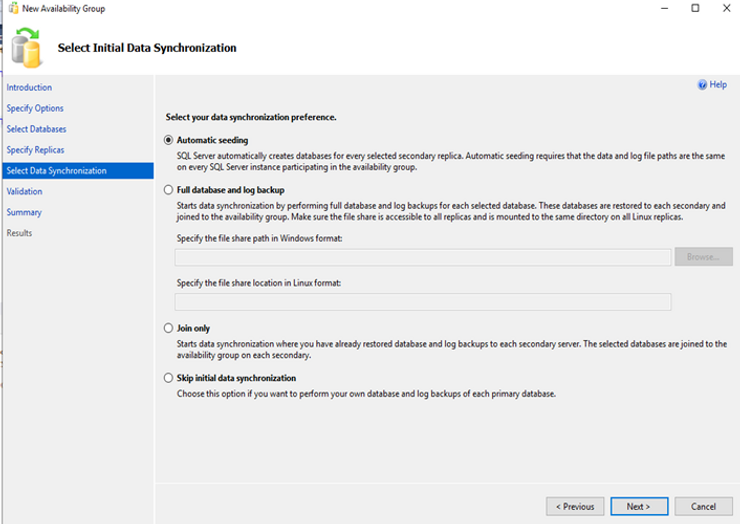Choose Full database and log backup option

pyautogui.click(x=168, y=189)
